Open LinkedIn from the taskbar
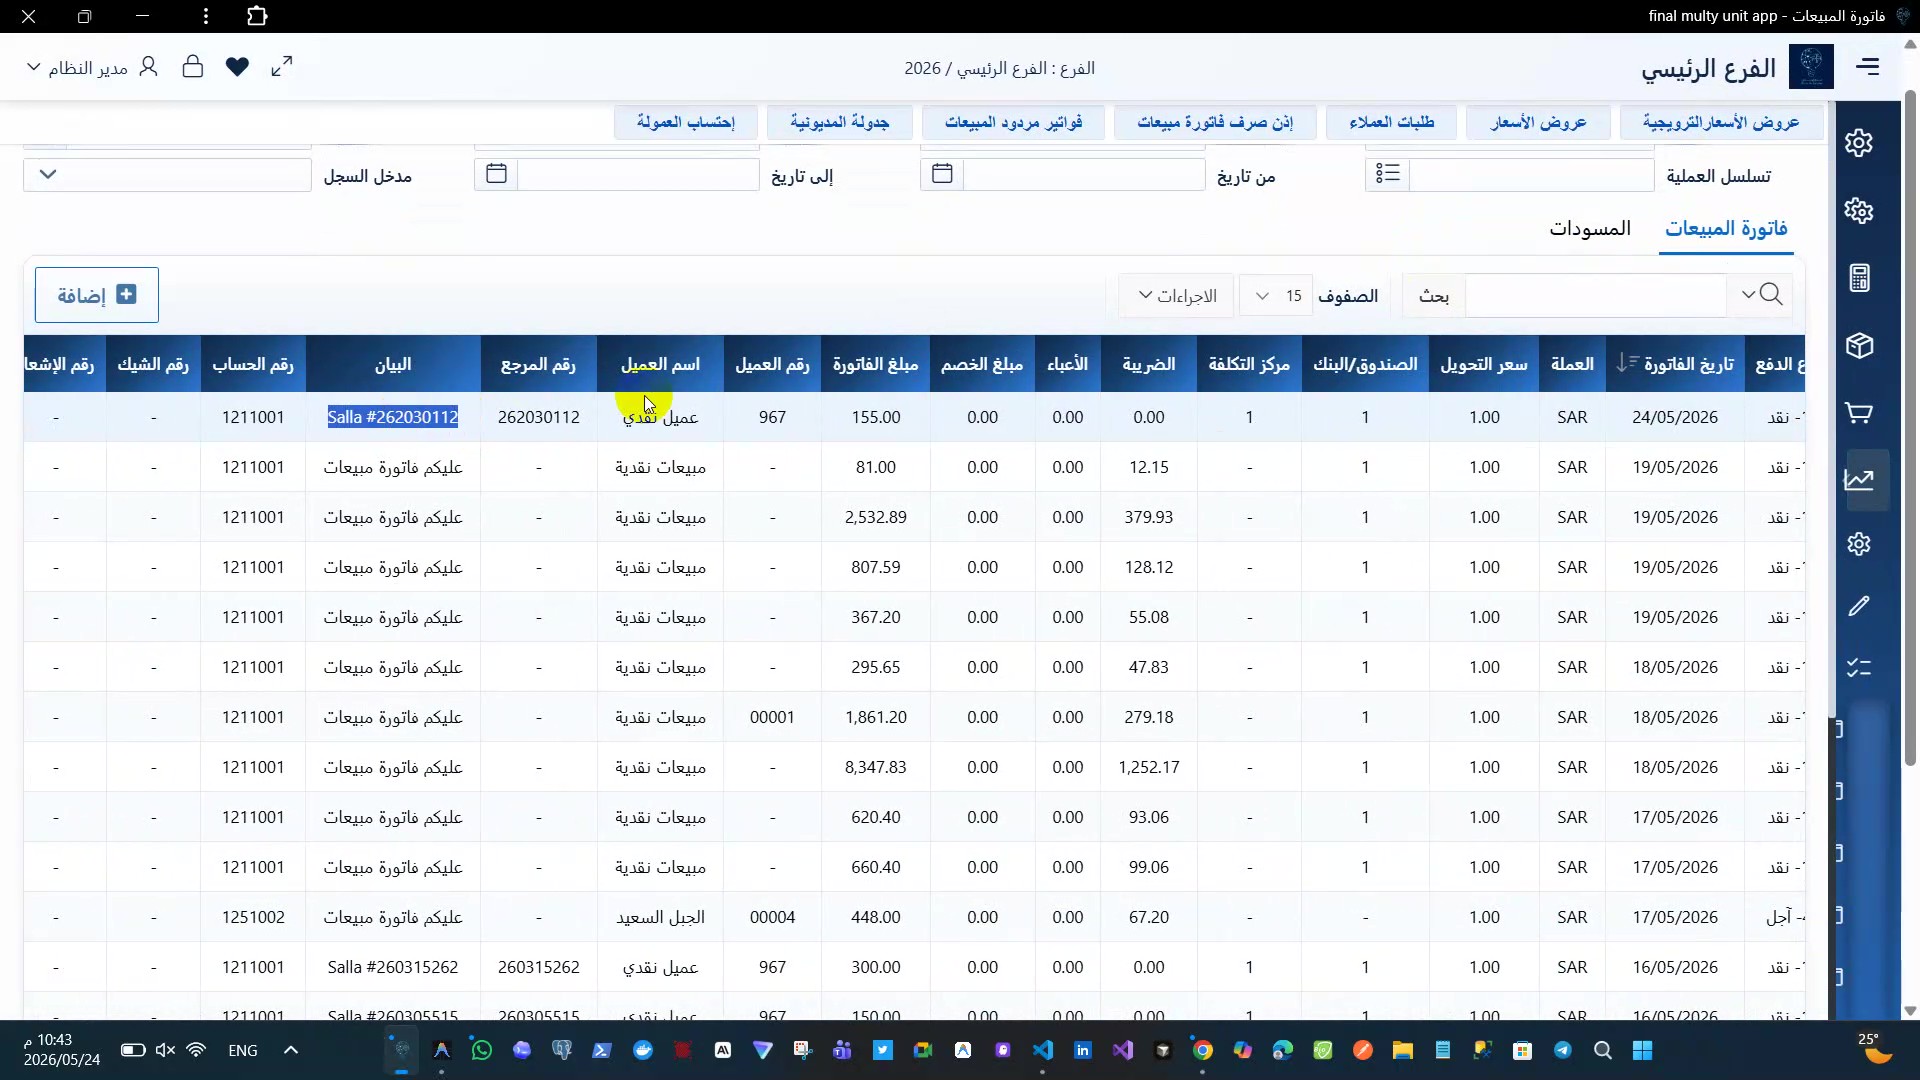This screenshot has height=1080, width=1920. (1083, 1050)
